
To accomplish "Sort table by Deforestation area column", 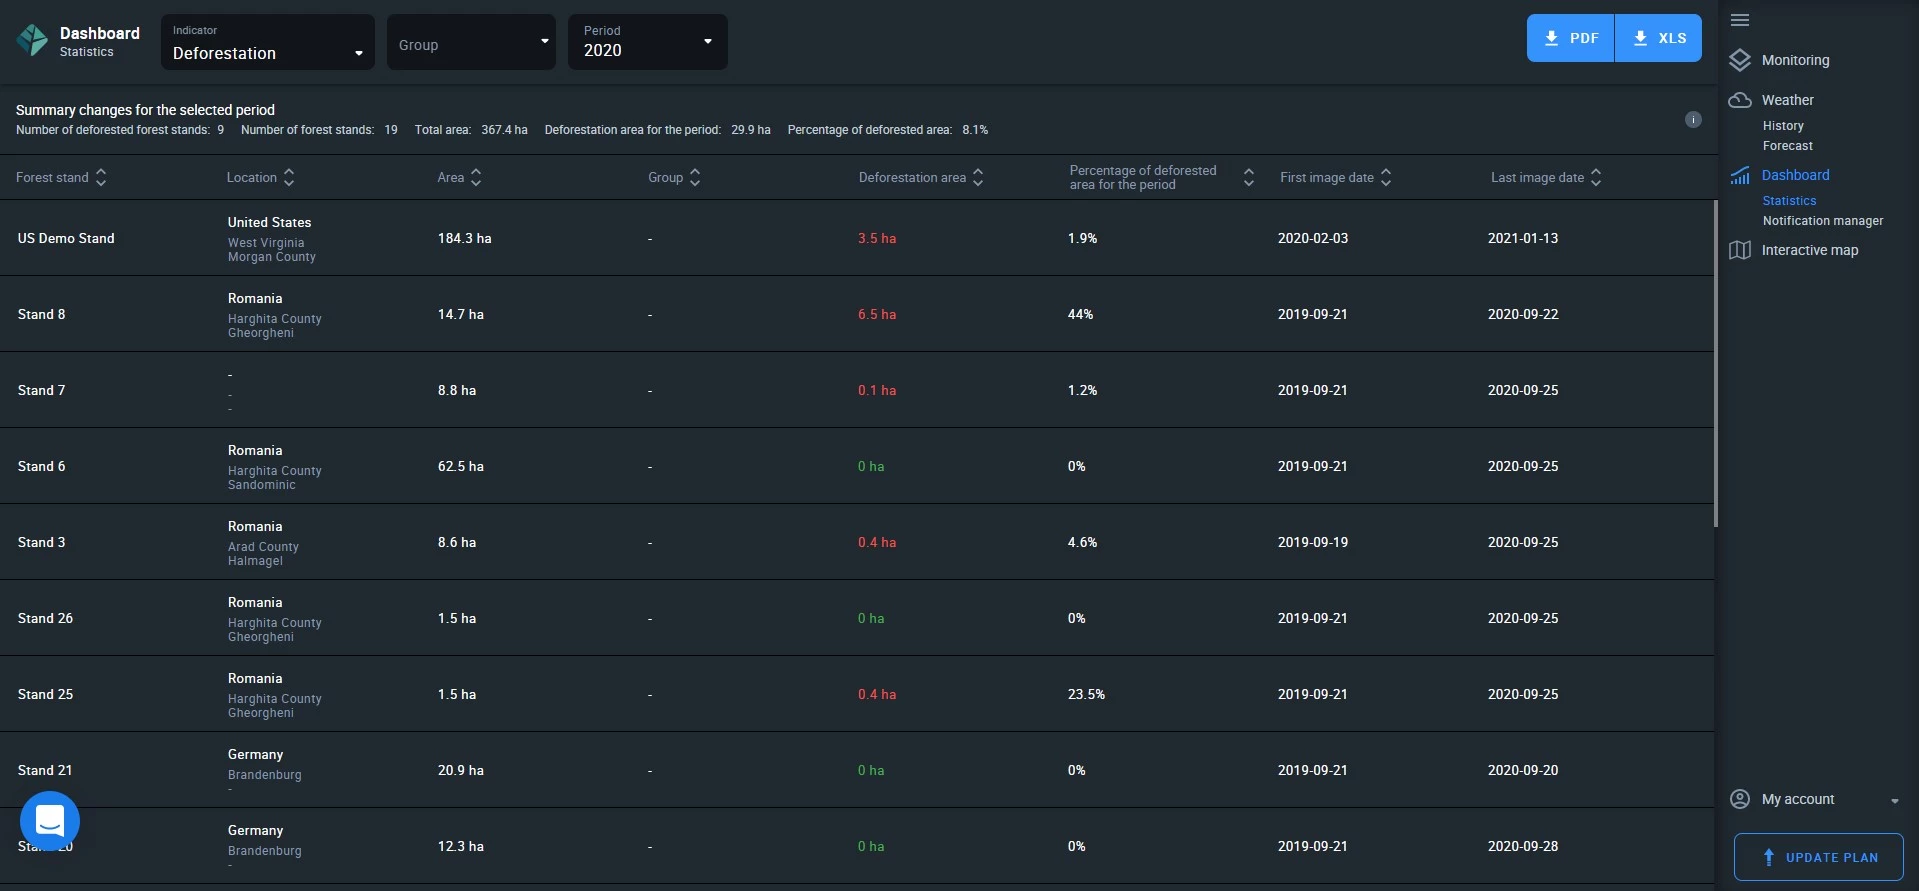I will pyautogui.click(x=978, y=178).
